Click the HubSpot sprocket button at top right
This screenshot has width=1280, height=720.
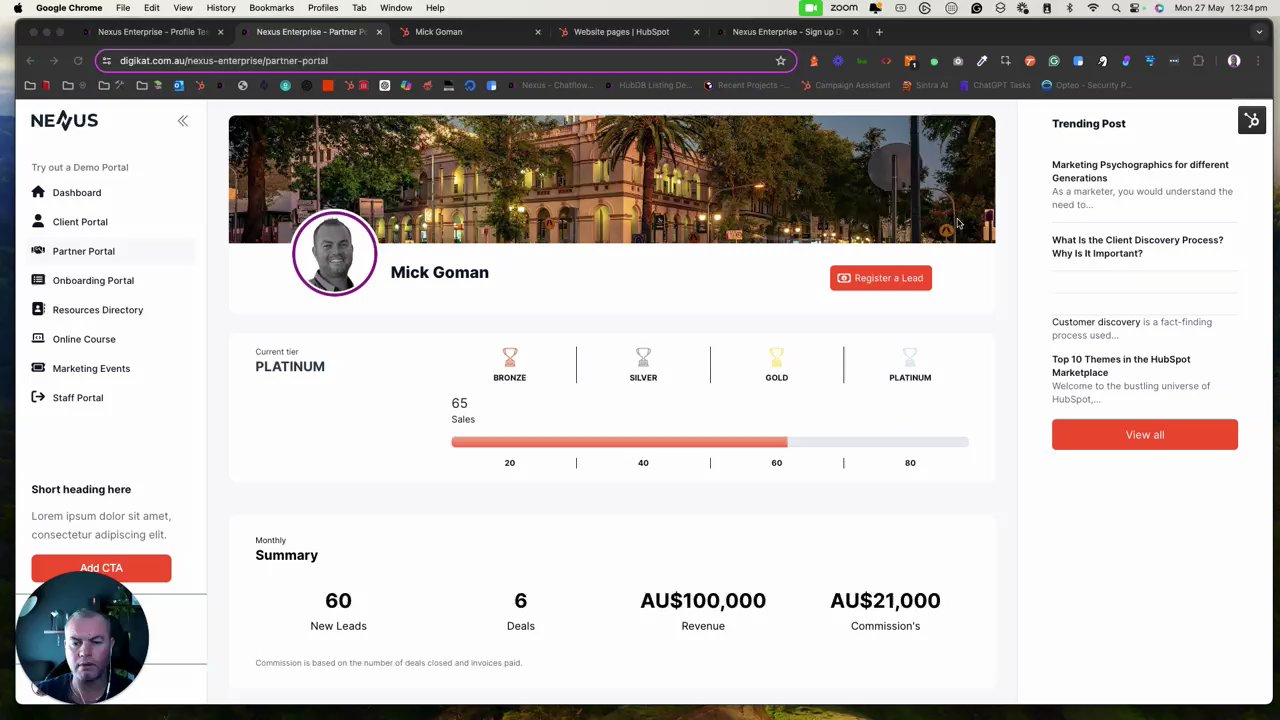pos(1252,121)
